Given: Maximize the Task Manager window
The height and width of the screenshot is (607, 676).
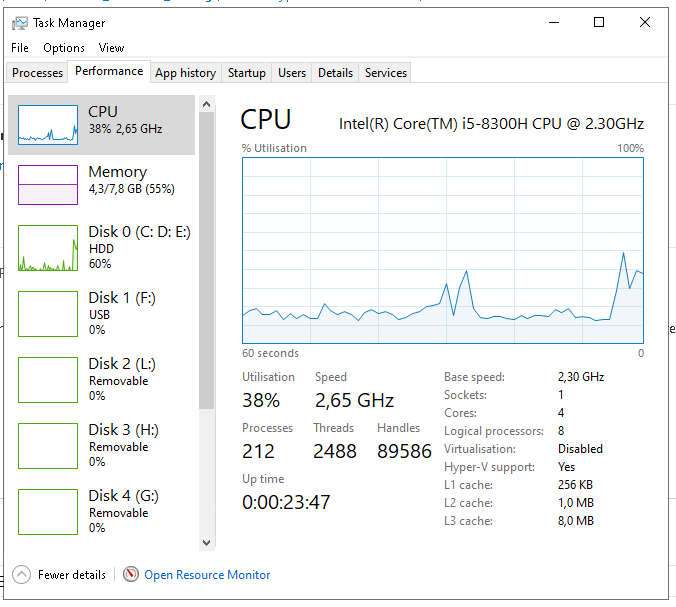Looking at the screenshot, I should click(599, 22).
